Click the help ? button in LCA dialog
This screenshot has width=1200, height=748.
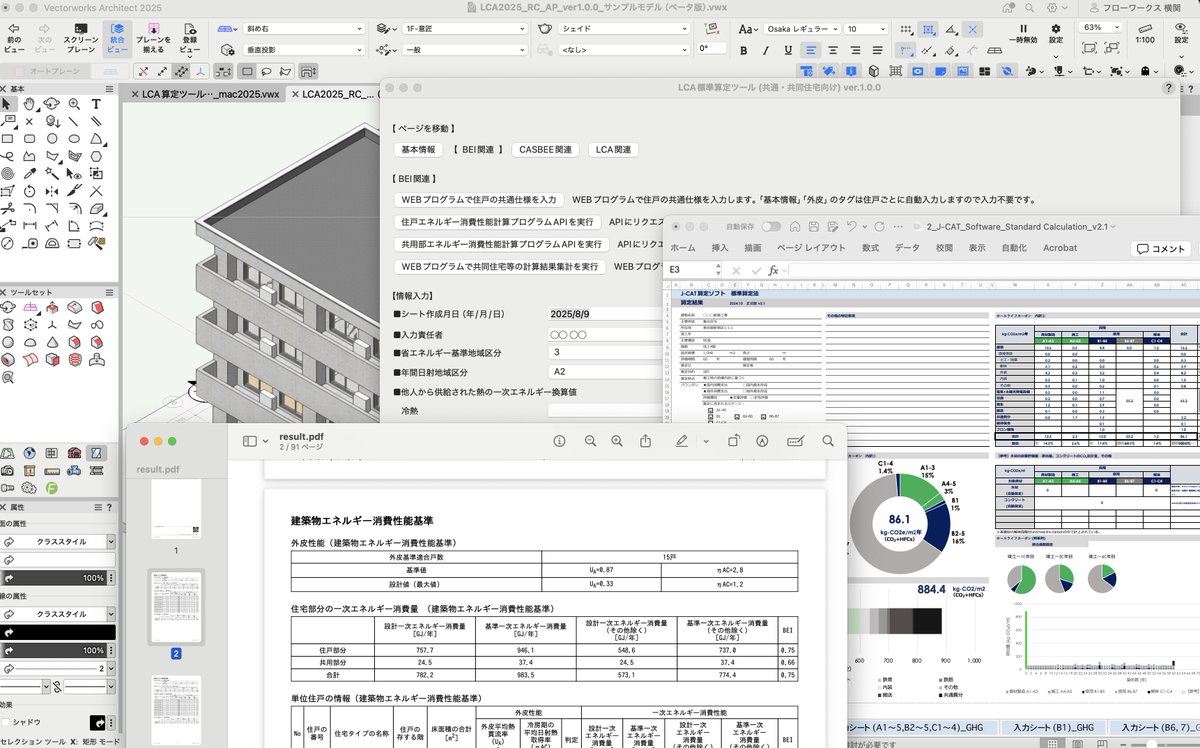[1167, 88]
